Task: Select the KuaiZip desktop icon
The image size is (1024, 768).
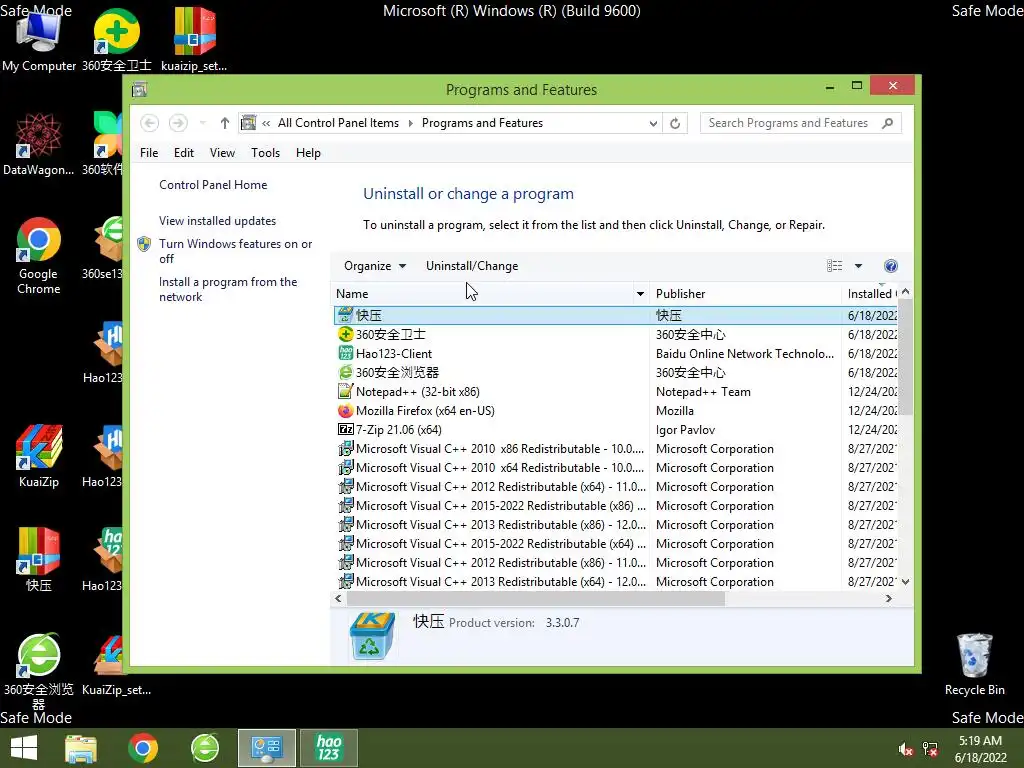Action: [39, 456]
